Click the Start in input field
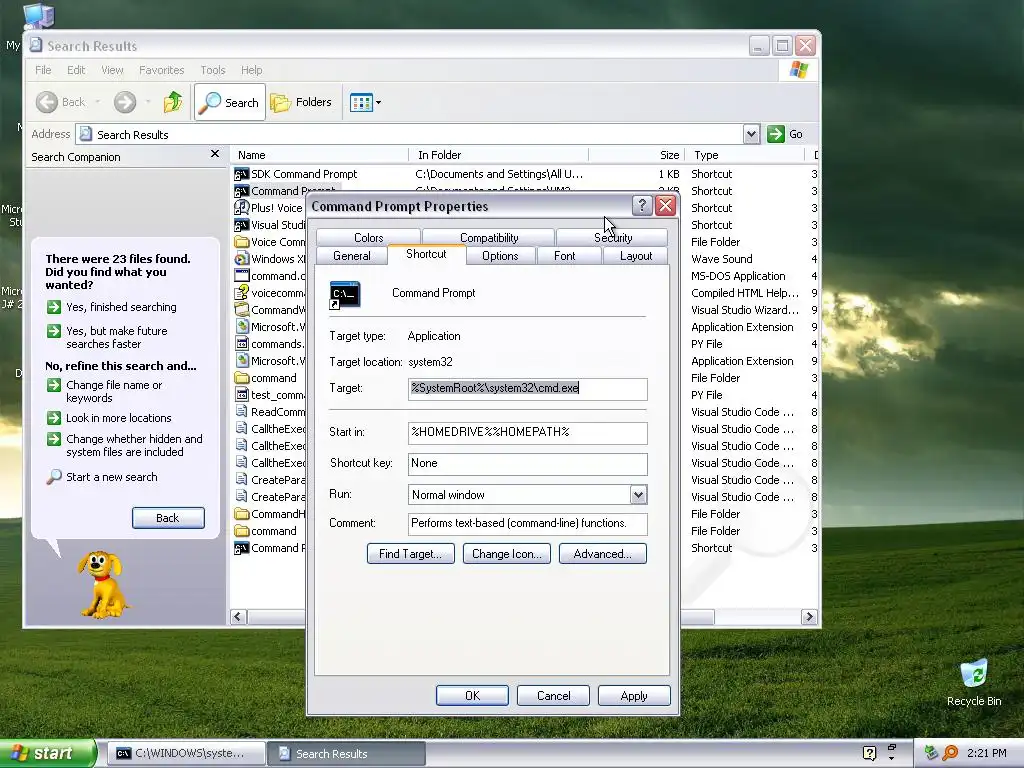This screenshot has height=768, width=1024. point(528,432)
